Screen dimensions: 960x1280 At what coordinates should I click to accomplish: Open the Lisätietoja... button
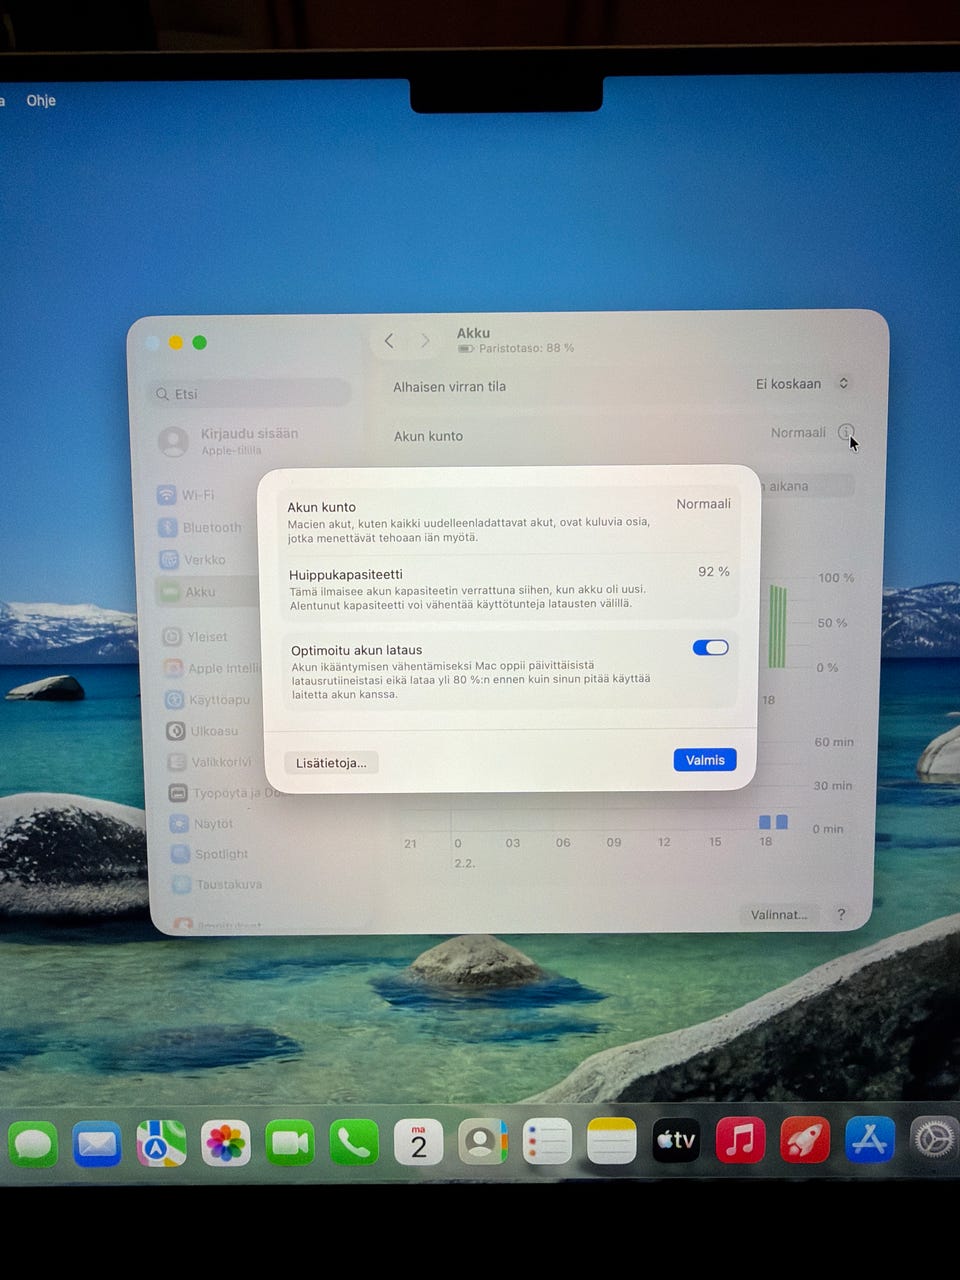click(331, 763)
